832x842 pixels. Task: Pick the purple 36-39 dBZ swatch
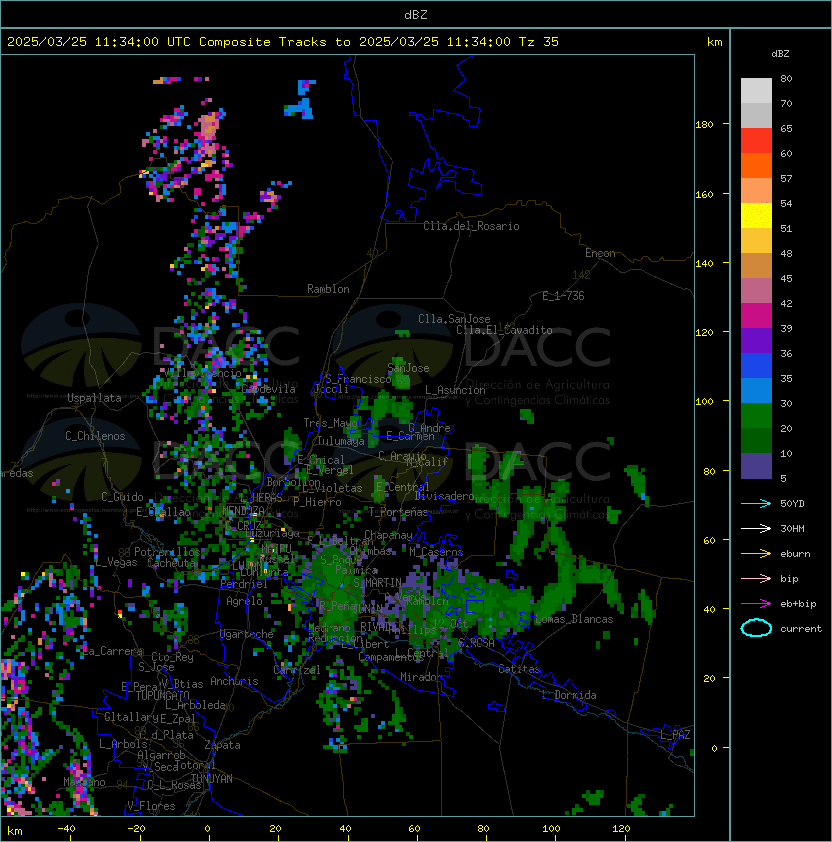coord(756,341)
